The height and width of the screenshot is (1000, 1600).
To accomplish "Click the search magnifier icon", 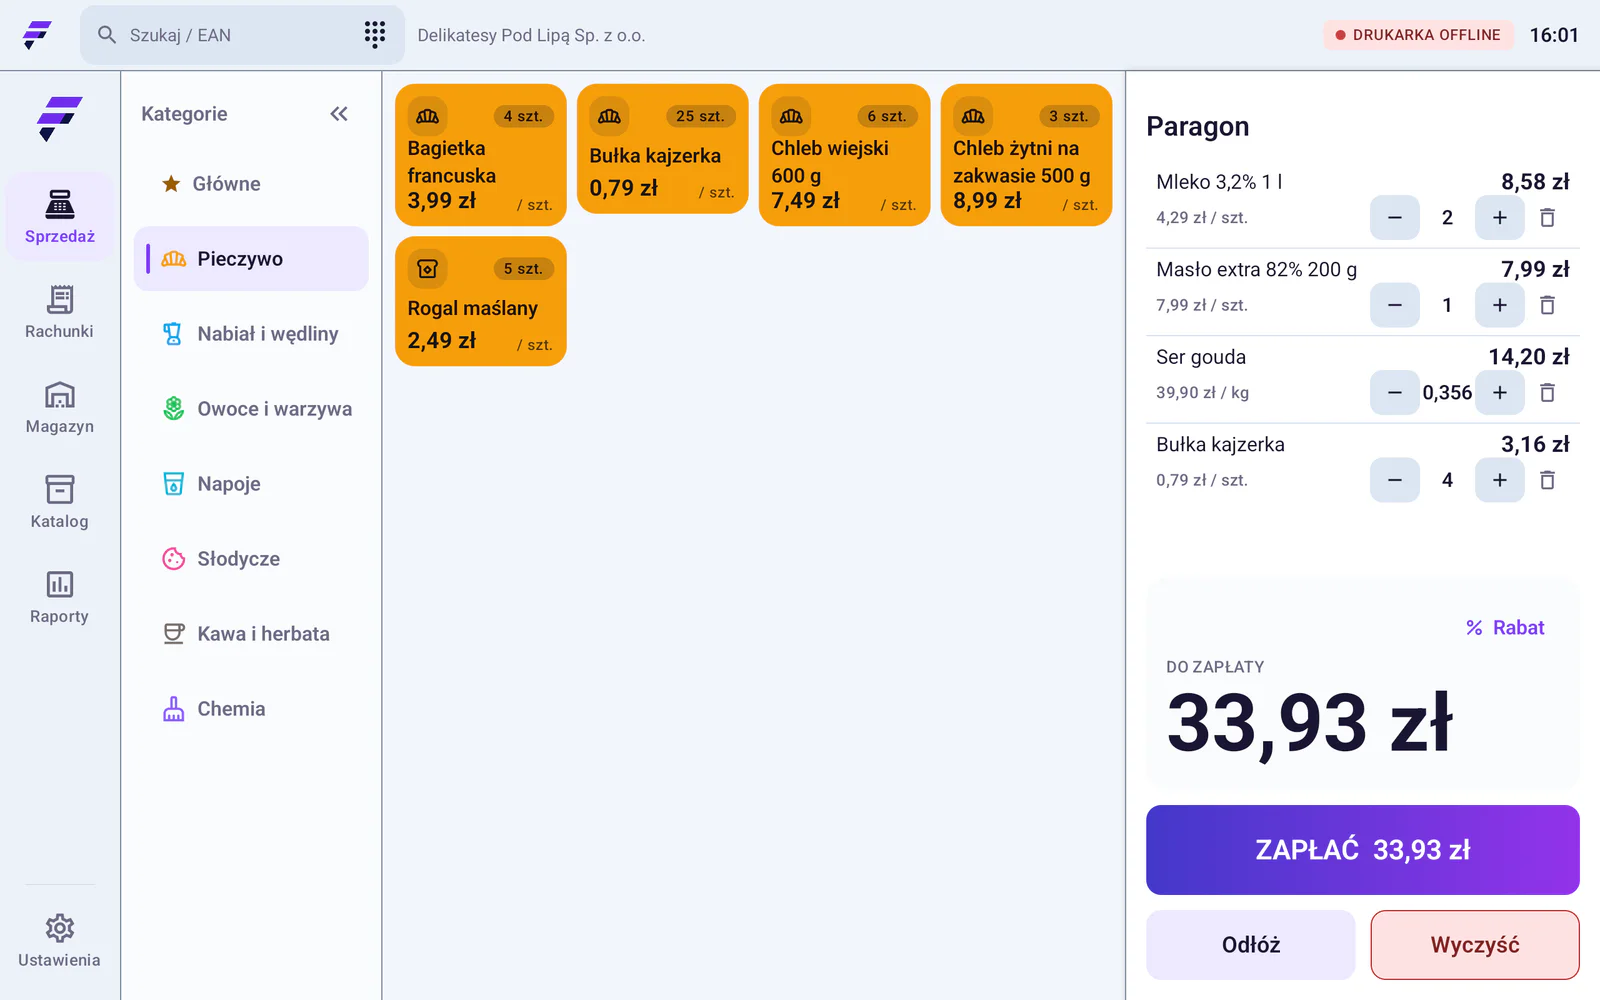I will click(107, 35).
